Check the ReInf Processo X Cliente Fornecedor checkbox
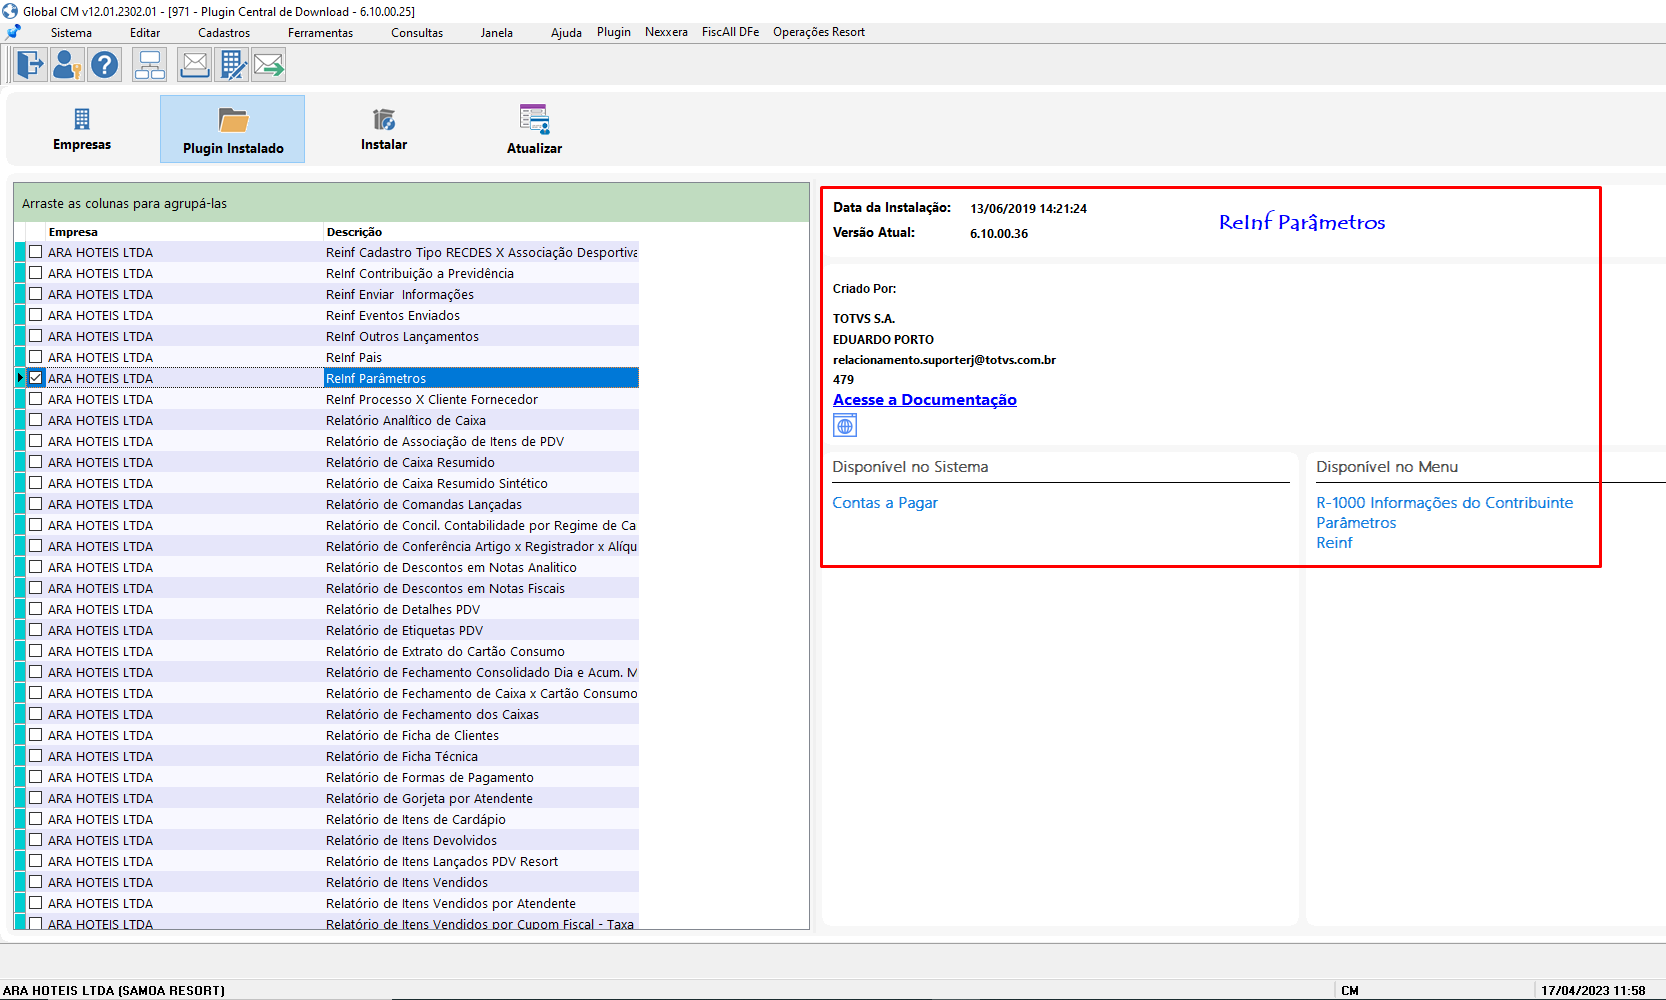This screenshot has width=1666, height=1000. coord(36,399)
